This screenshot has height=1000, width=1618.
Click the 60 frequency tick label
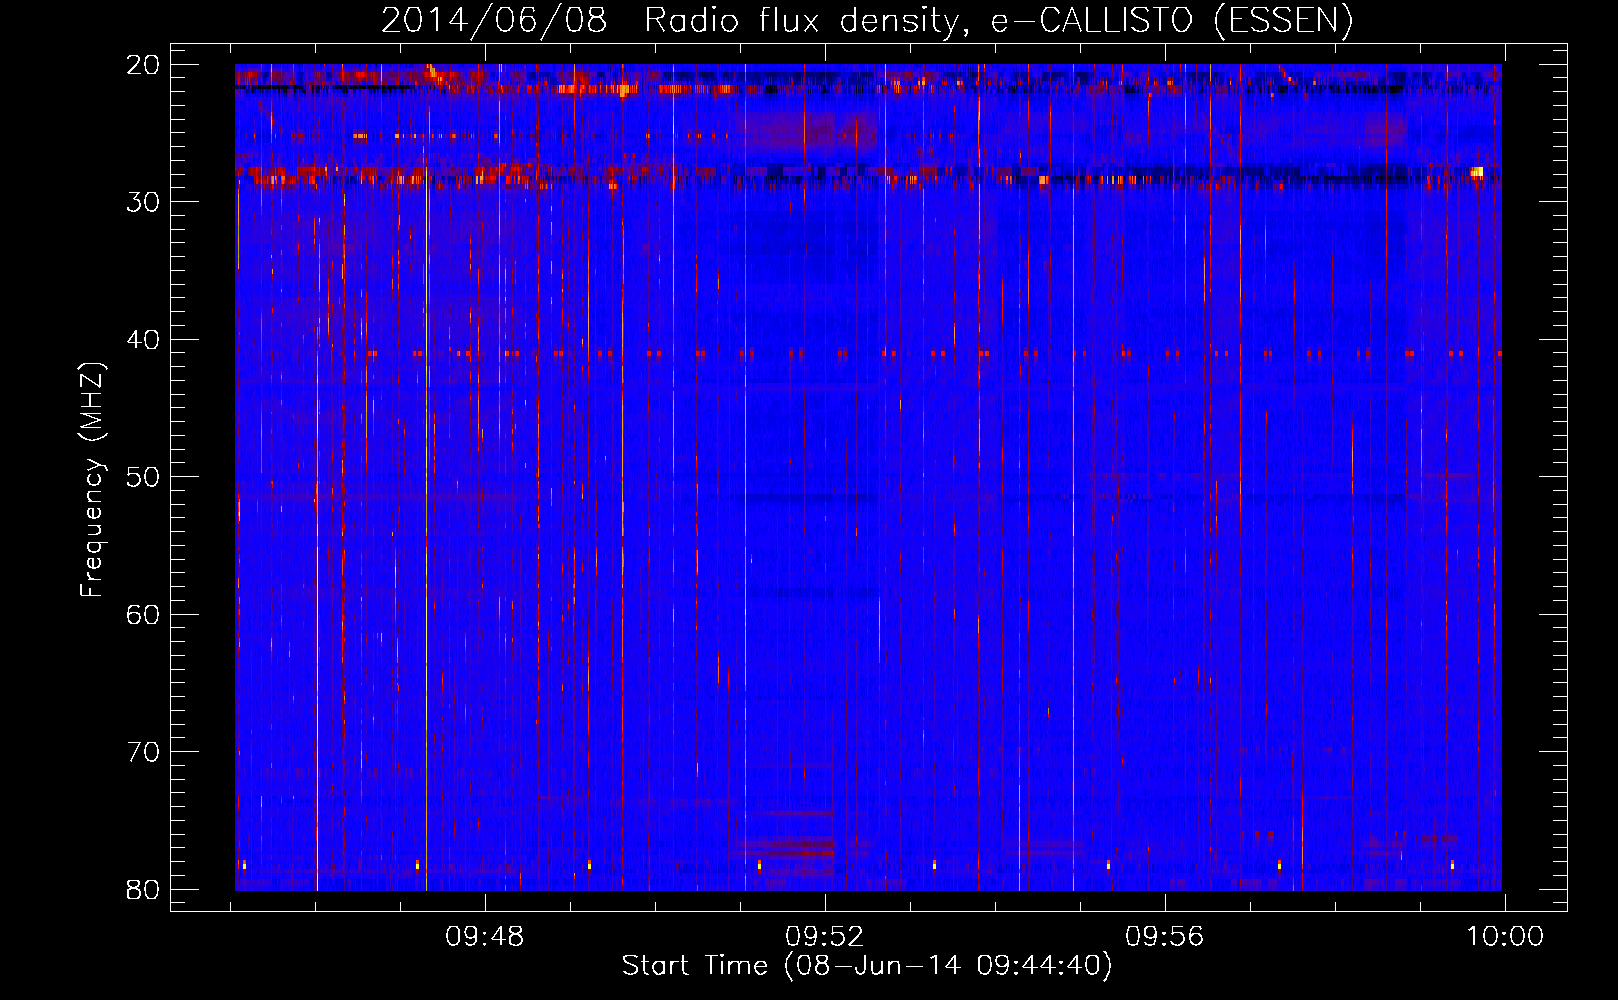click(x=143, y=614)
